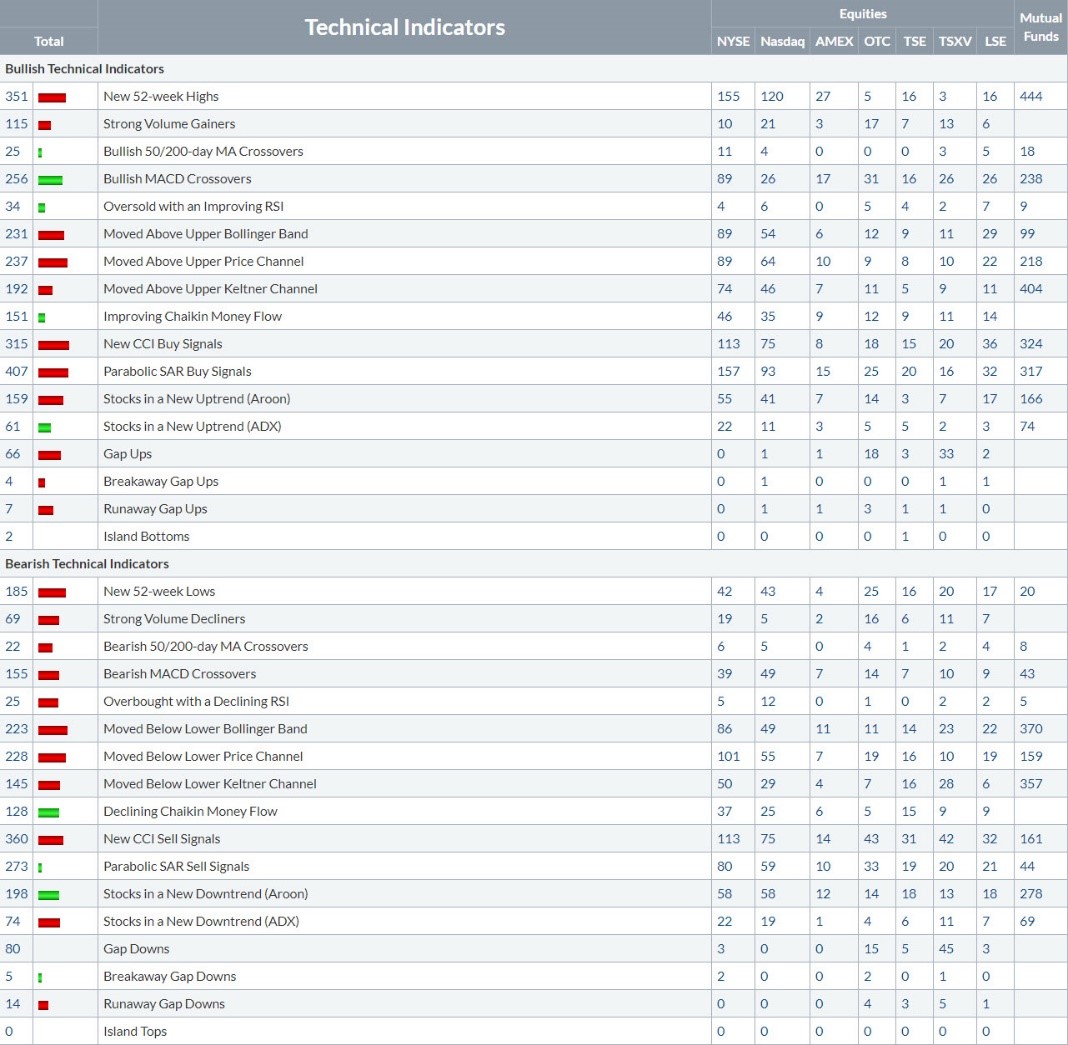1068x1045 pixels.
Task: Open the Island Tops indicator
Action: pos(135,1031)
